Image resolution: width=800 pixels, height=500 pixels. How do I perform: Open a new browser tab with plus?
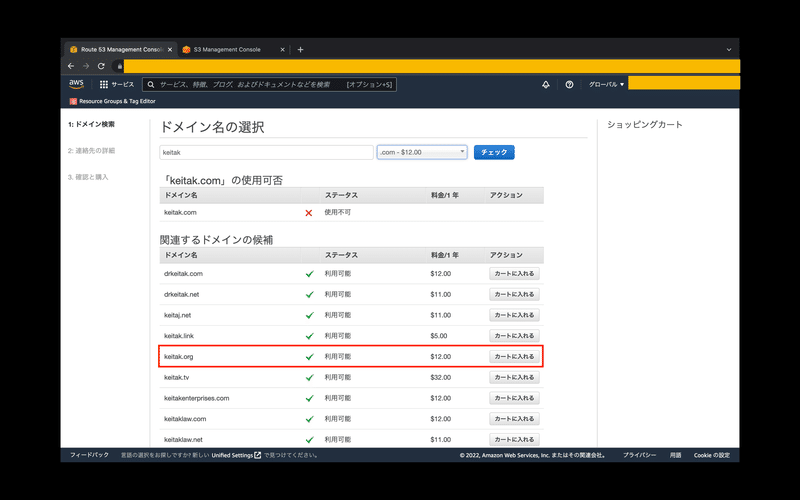point(300,49)
